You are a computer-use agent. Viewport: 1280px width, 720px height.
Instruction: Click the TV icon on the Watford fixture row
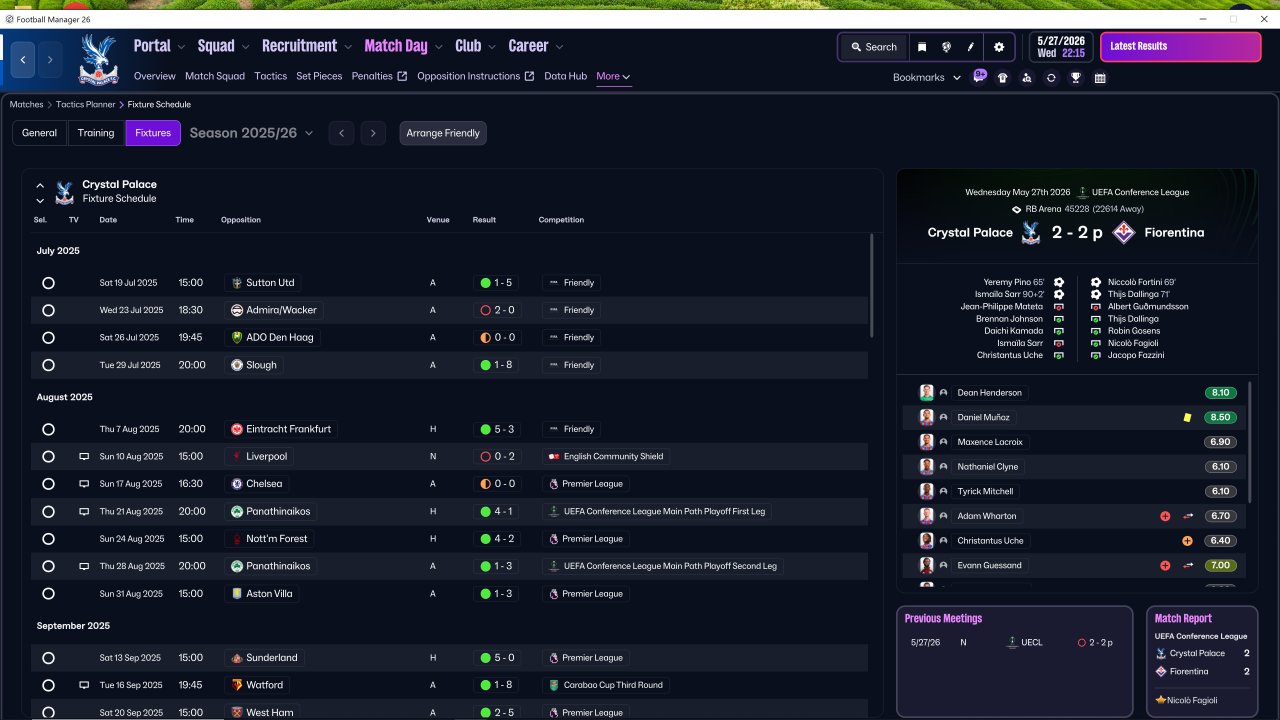(85, 685)
